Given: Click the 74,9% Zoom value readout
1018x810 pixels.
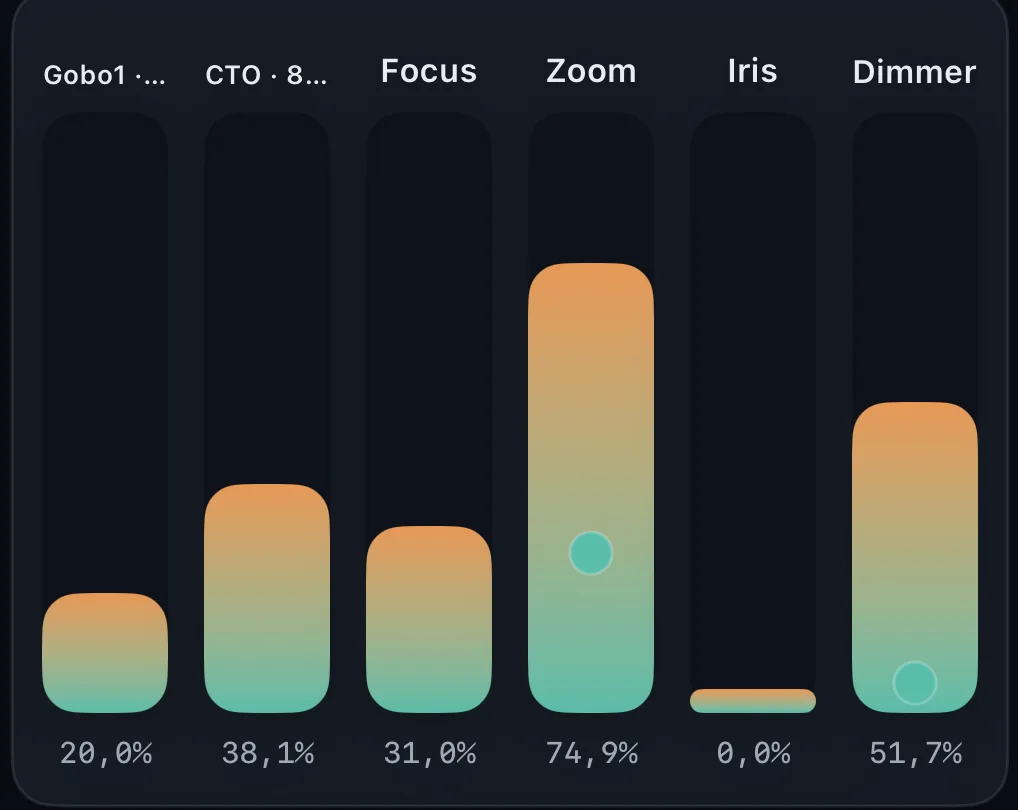Looking at the screenshot, I should [591, 753].
